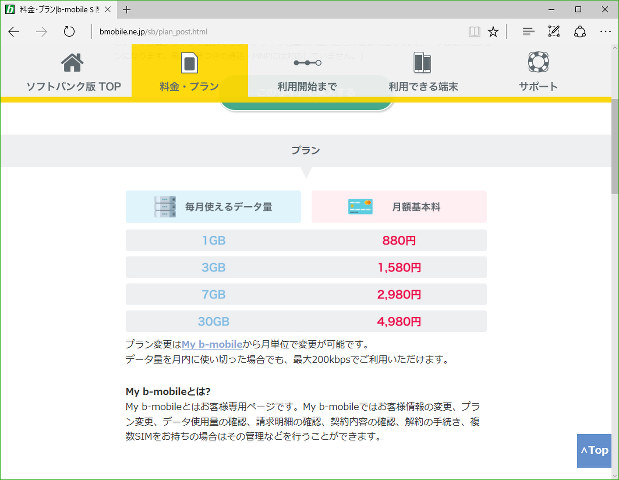Open the サポート navigation item
Image resolution: width=619 pixels, height=480 pixels.
pos(538,86)
